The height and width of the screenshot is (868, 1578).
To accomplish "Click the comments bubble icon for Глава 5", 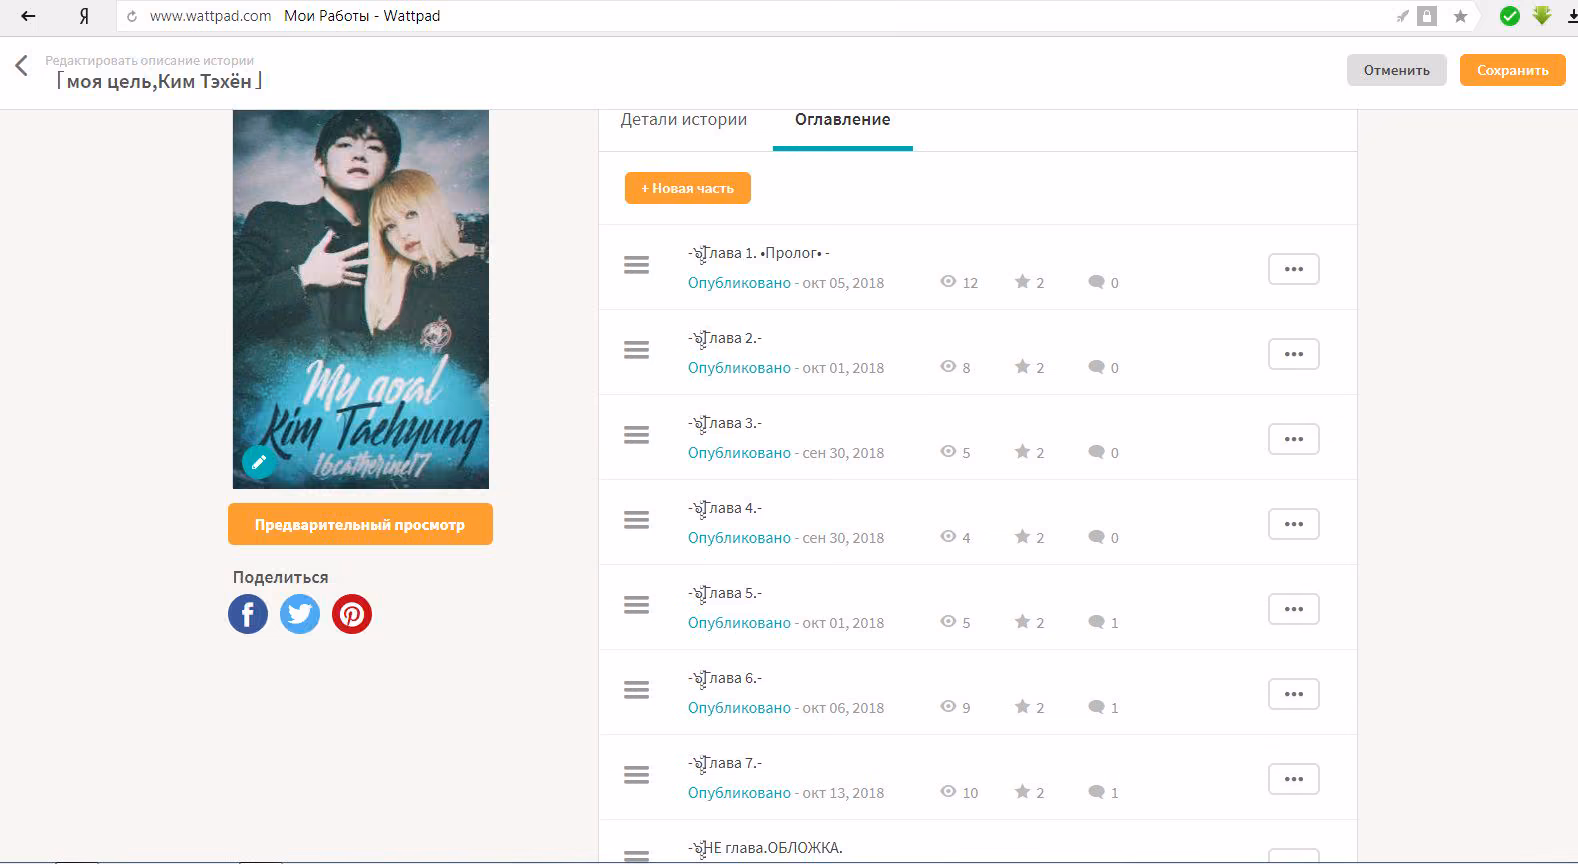I will pyautogui.click(x=1096, y=622).
